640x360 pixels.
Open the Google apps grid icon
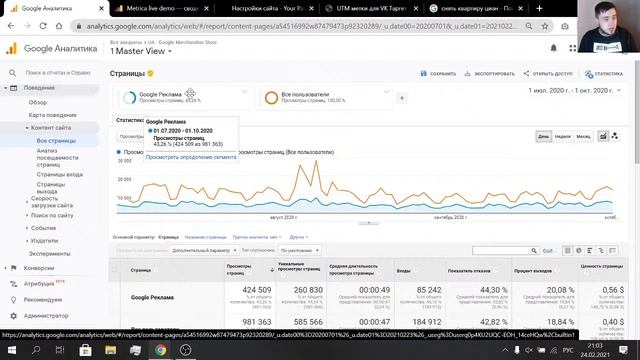(x=572, y=48)
